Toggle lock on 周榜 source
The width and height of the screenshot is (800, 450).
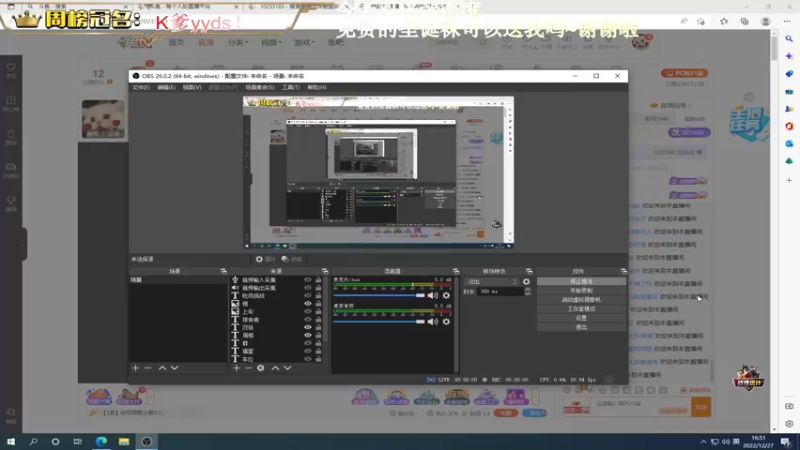[318, 335]
